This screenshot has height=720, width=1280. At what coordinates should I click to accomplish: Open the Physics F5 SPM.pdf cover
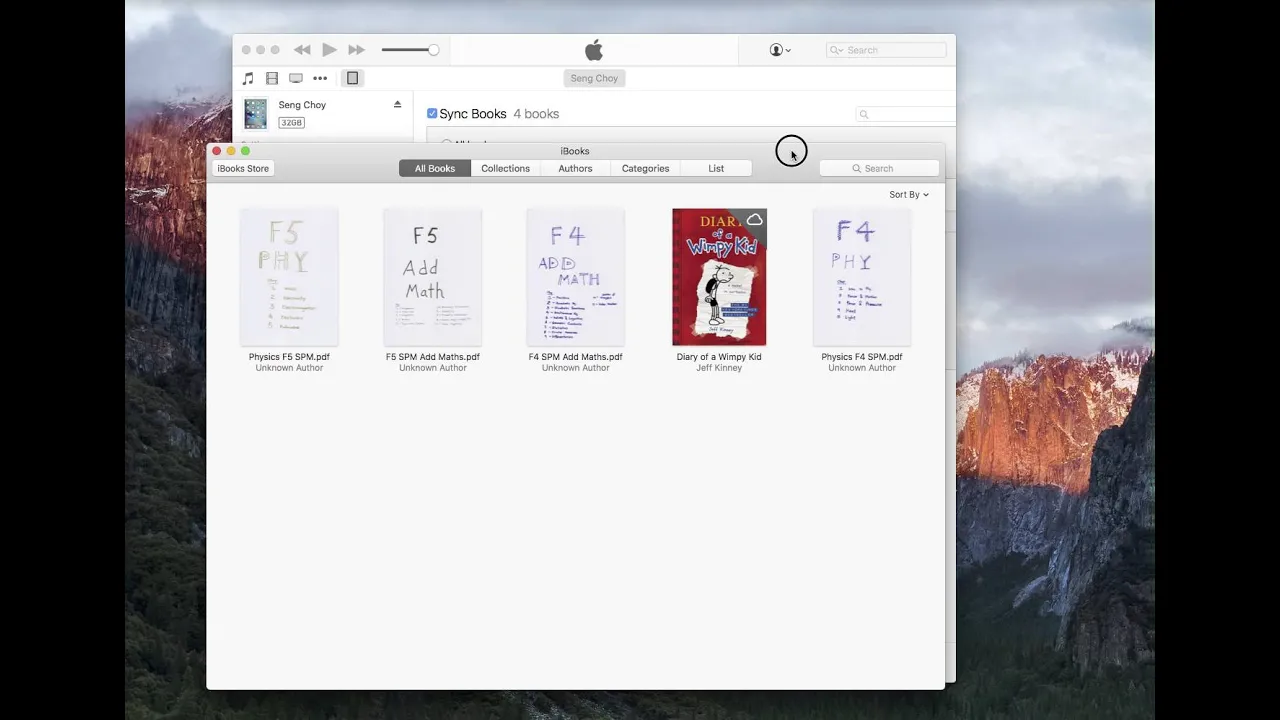pyautogui.click(x=289, y=277)
